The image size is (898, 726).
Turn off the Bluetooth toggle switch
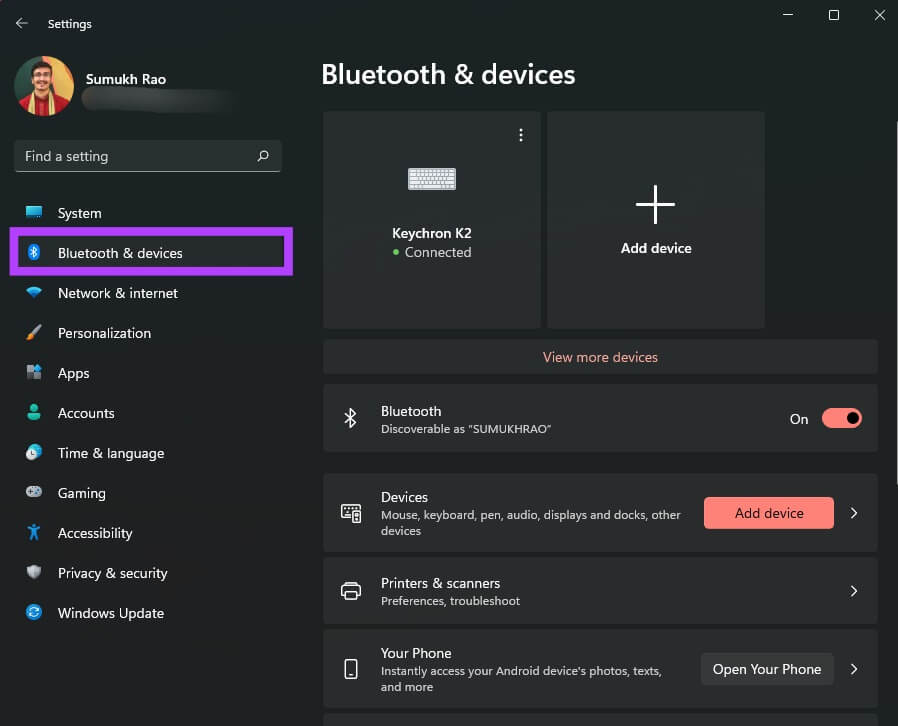(841, 419)
